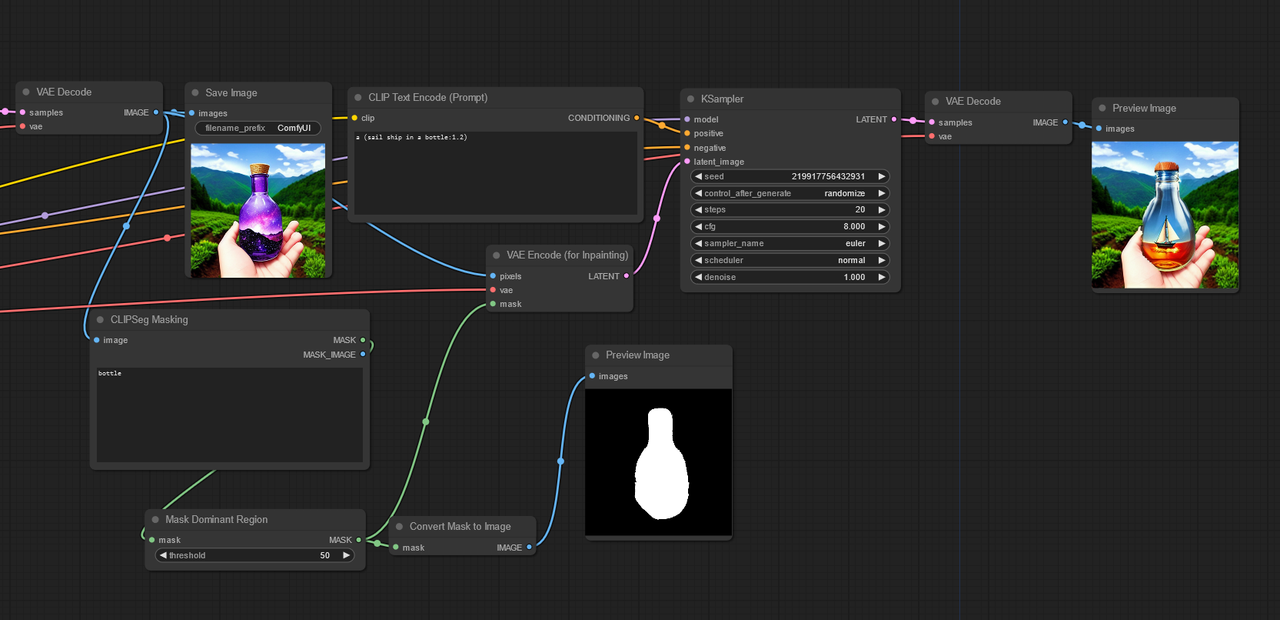The image size is (1280, 620).
Task: Click the clip input port on CLIP Text Encode
Action: (354, 118)
